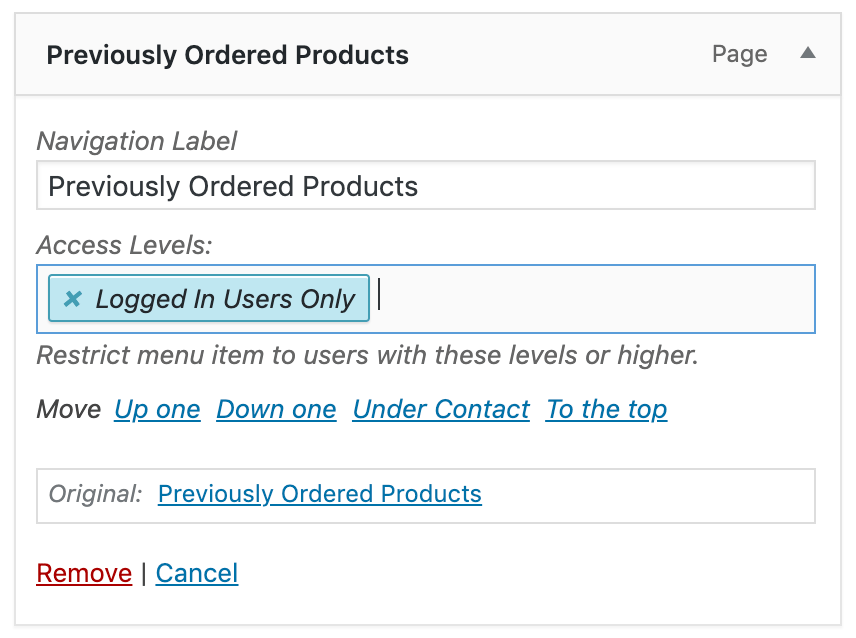Move menu item down one

276,409
